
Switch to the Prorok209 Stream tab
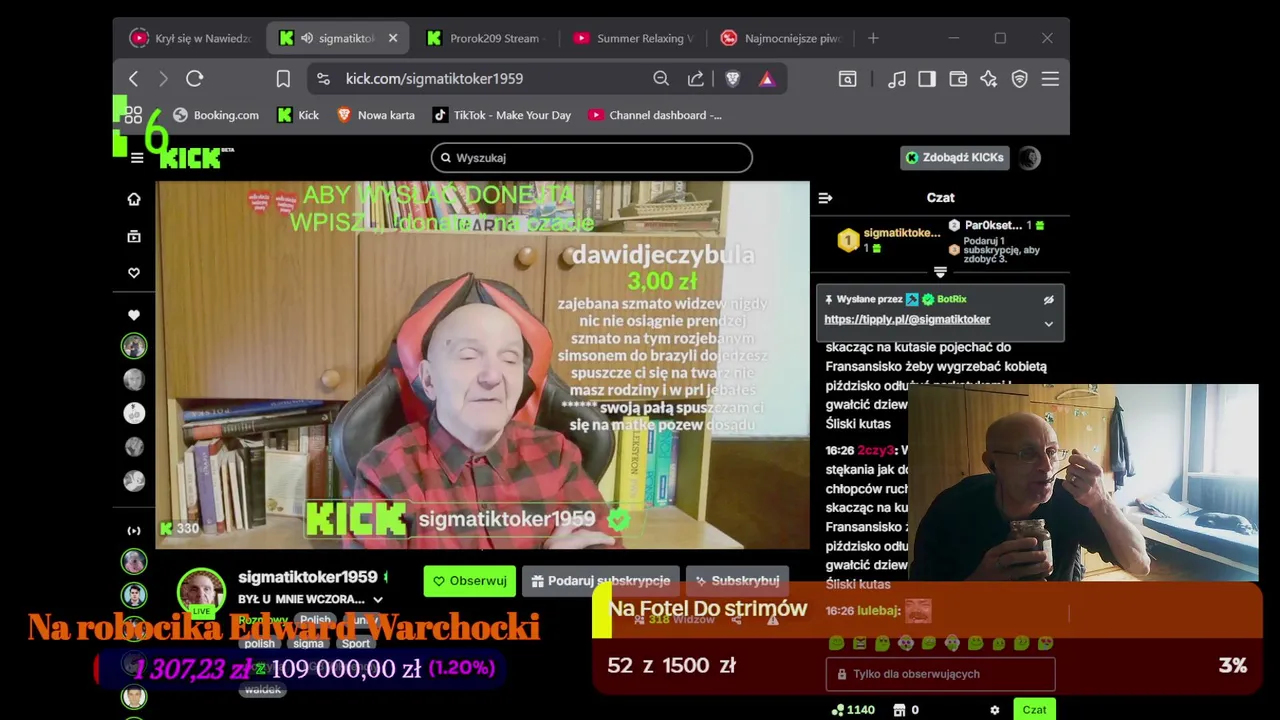[x=484, y=38]
